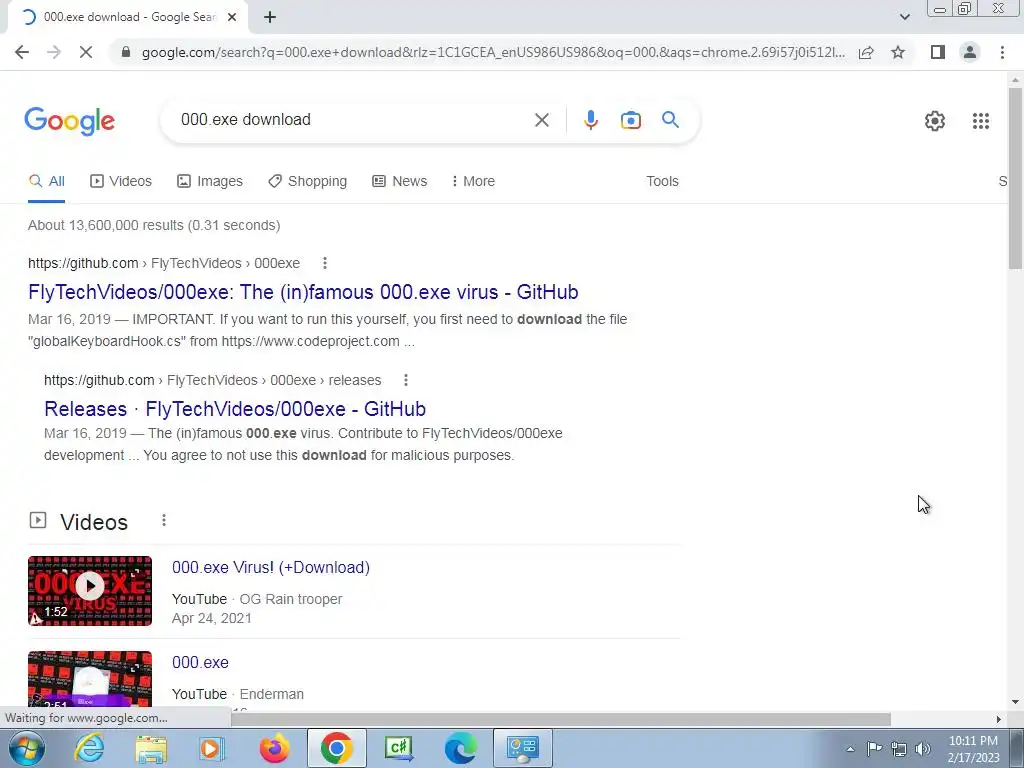Image resolution: width=1024 pixels, height=768 pixels.
Task: Bookmark this page with the star icon
Action: click(898, 52)
